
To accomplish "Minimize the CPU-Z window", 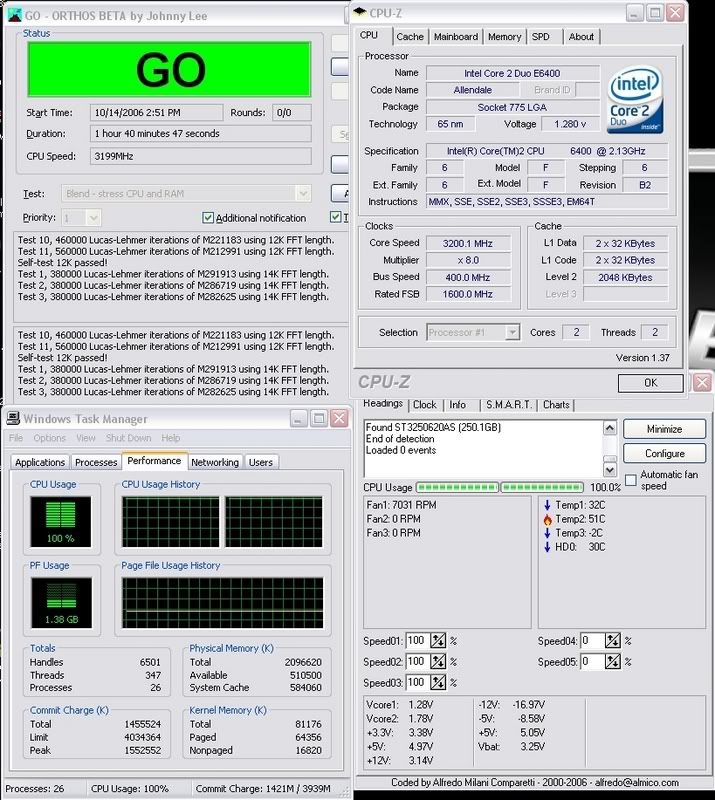I will pyautogui.click(x=634, y=13).
